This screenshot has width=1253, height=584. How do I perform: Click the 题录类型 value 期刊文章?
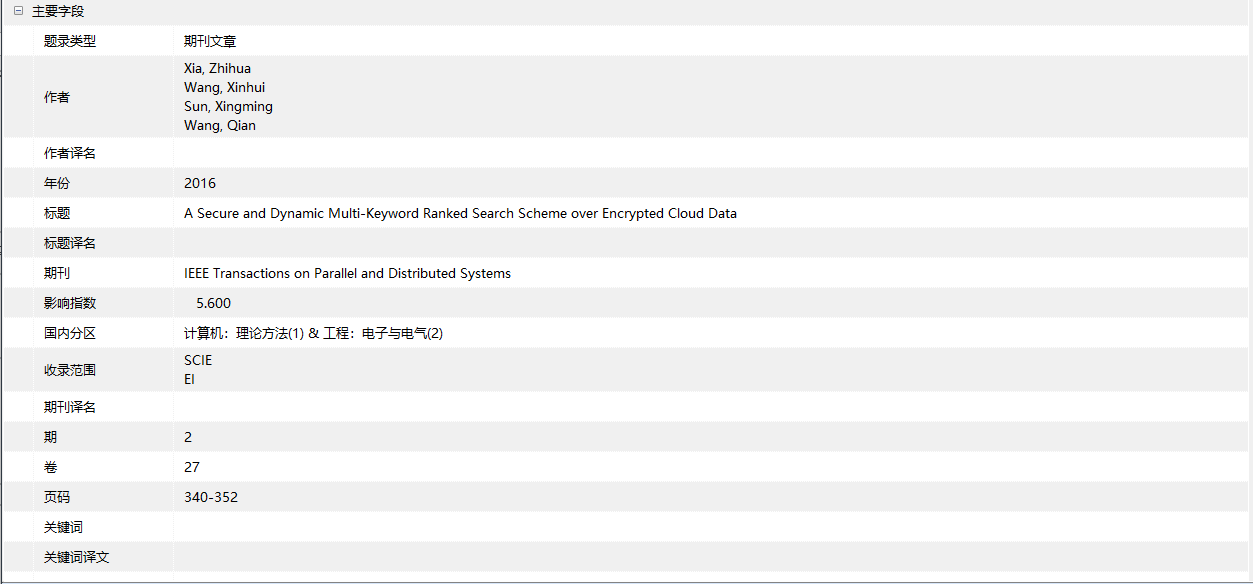coord(210,41)
